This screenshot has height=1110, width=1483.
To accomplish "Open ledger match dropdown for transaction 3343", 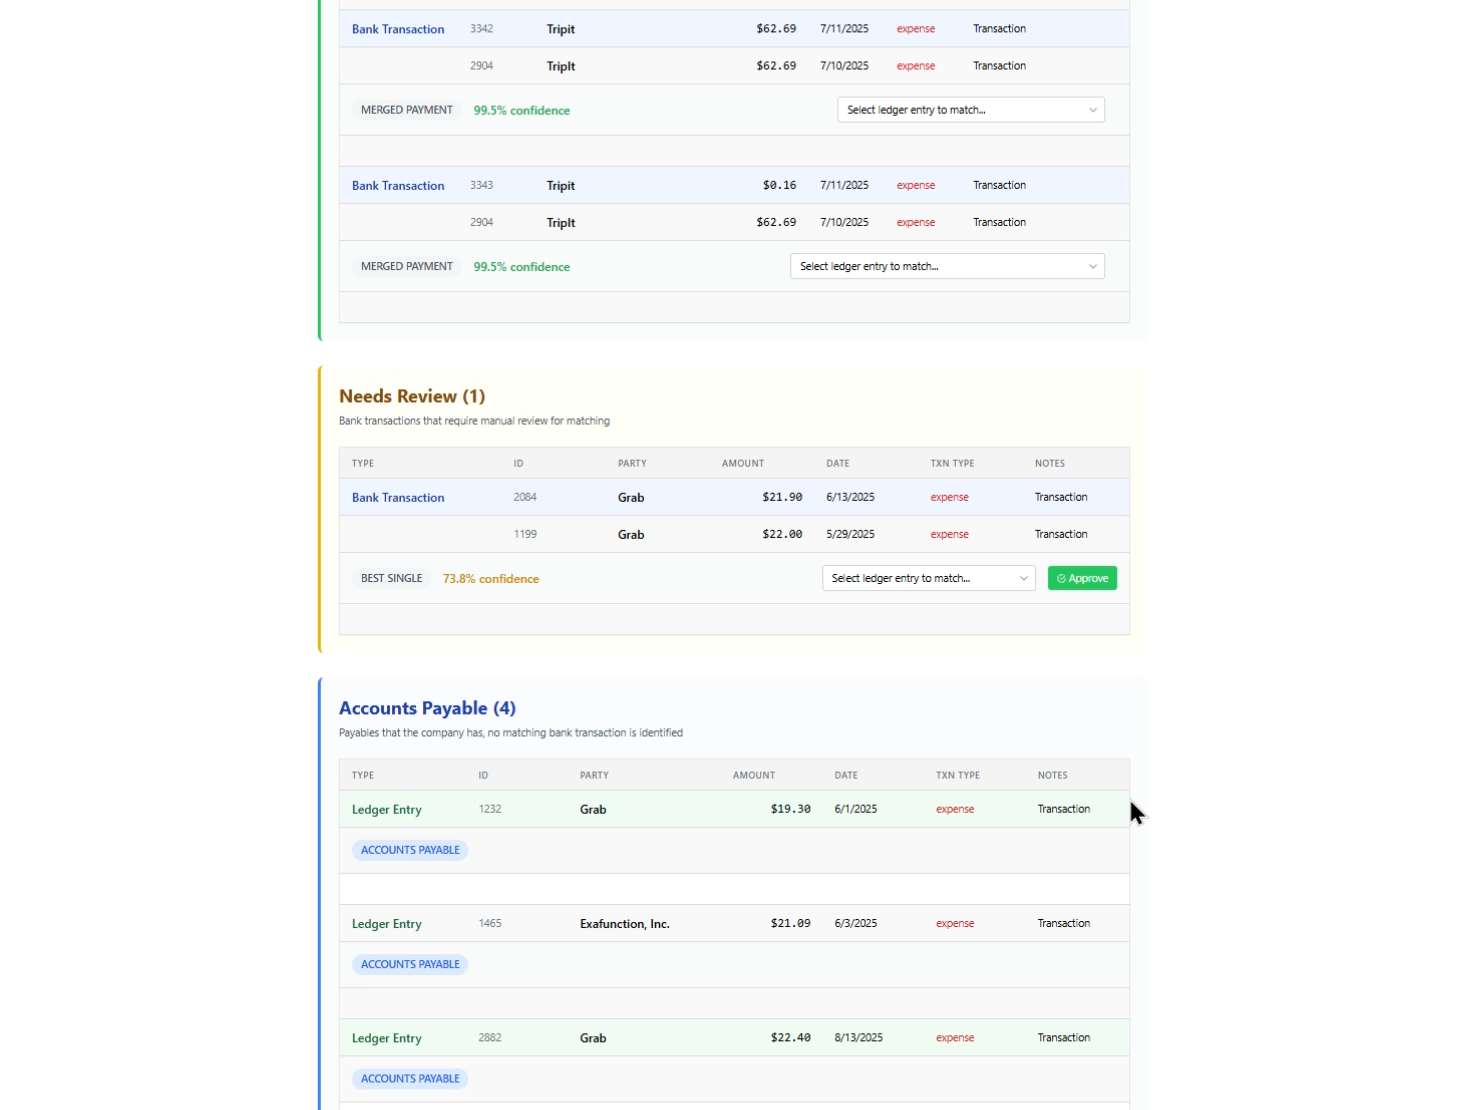I will (946, 267).
